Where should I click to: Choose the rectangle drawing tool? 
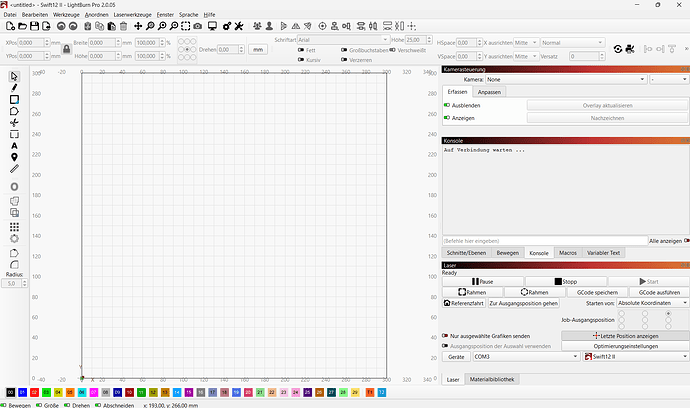(x=14, y=100)
